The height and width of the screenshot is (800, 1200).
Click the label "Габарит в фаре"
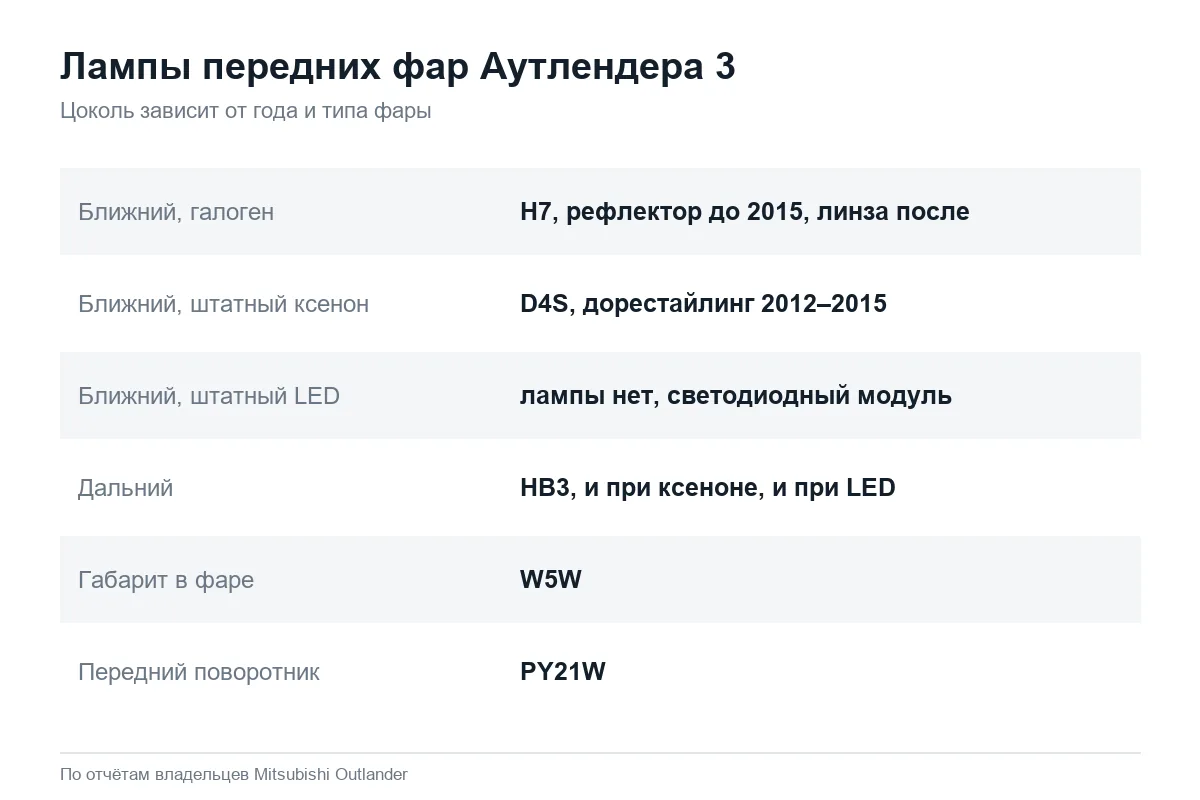click(166, 580)
